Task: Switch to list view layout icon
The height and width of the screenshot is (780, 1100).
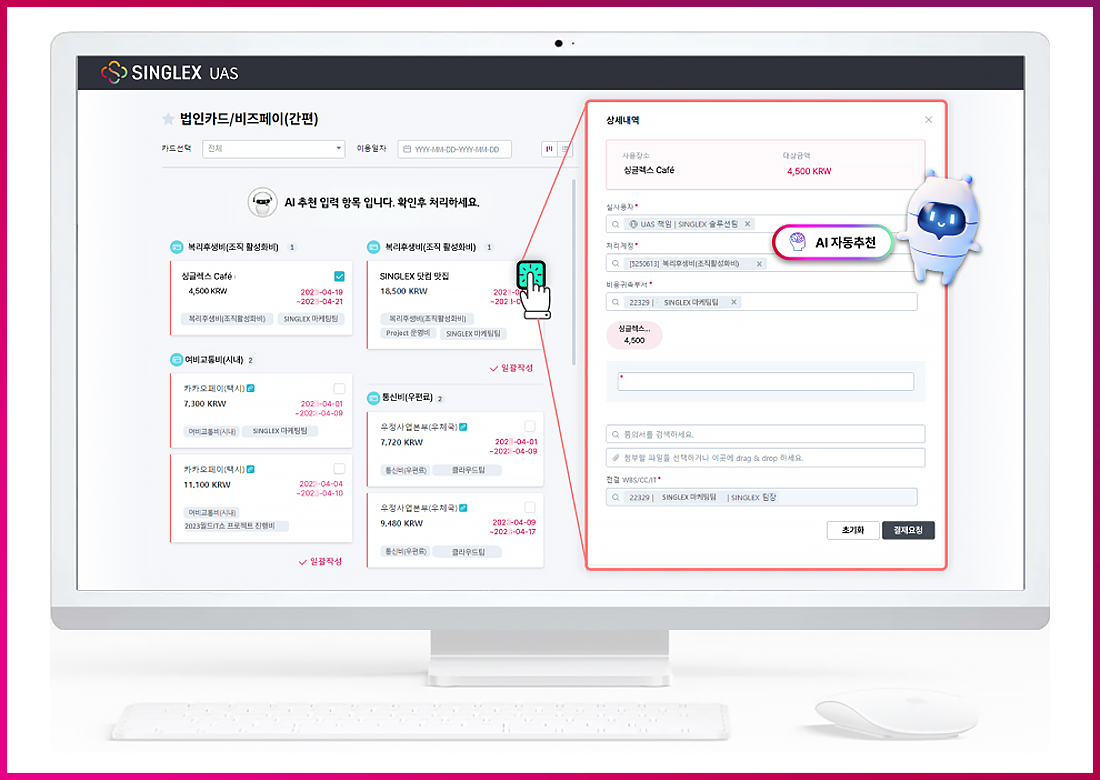Action: pyautogui.click(x=565, y=149)
